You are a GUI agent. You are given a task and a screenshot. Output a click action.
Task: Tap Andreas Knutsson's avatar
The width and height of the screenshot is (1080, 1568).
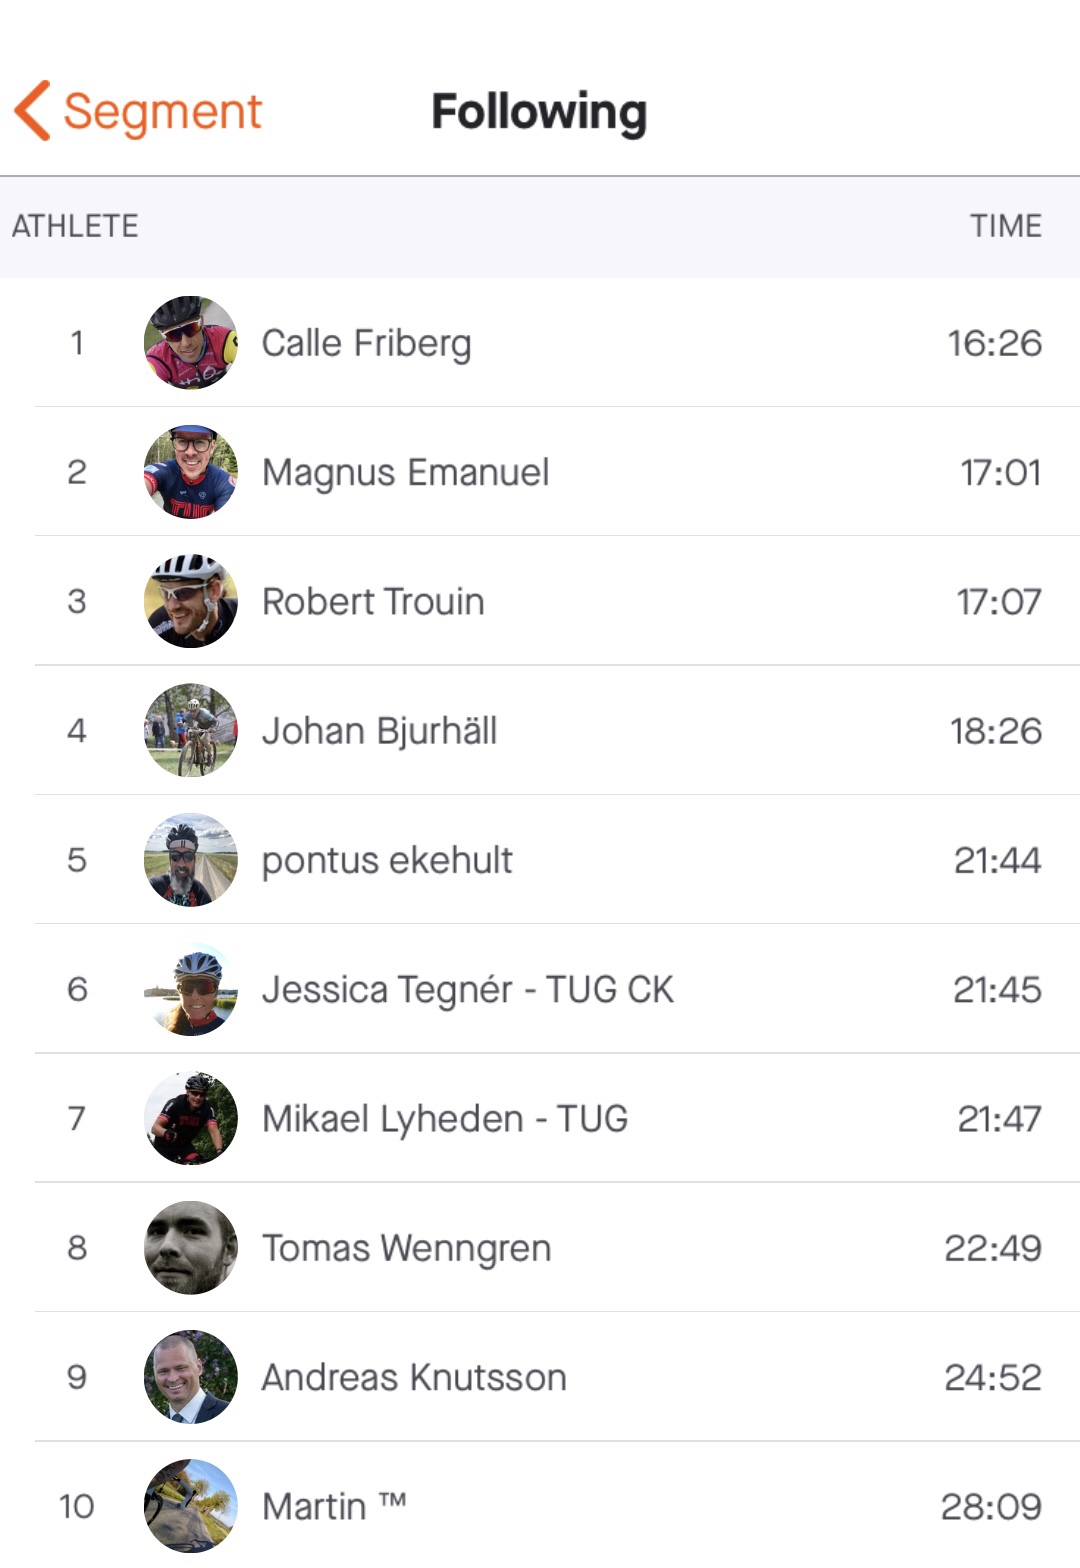pyautogui.click(x=191, y=1377)
